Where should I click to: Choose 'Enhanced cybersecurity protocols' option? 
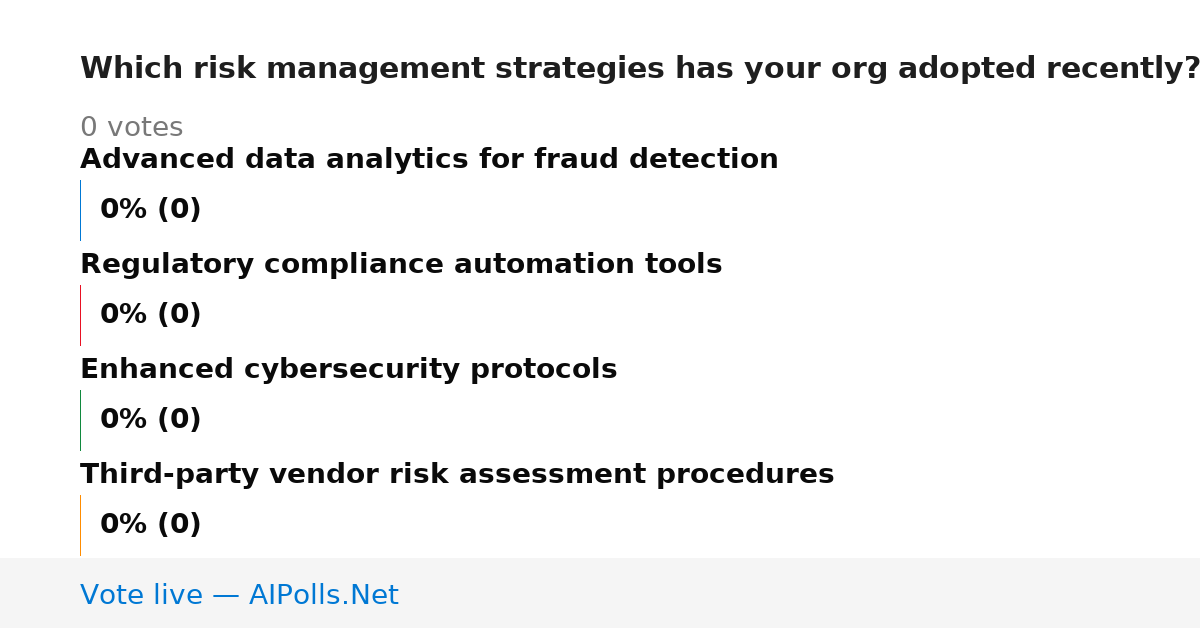[x=348, y=370]
